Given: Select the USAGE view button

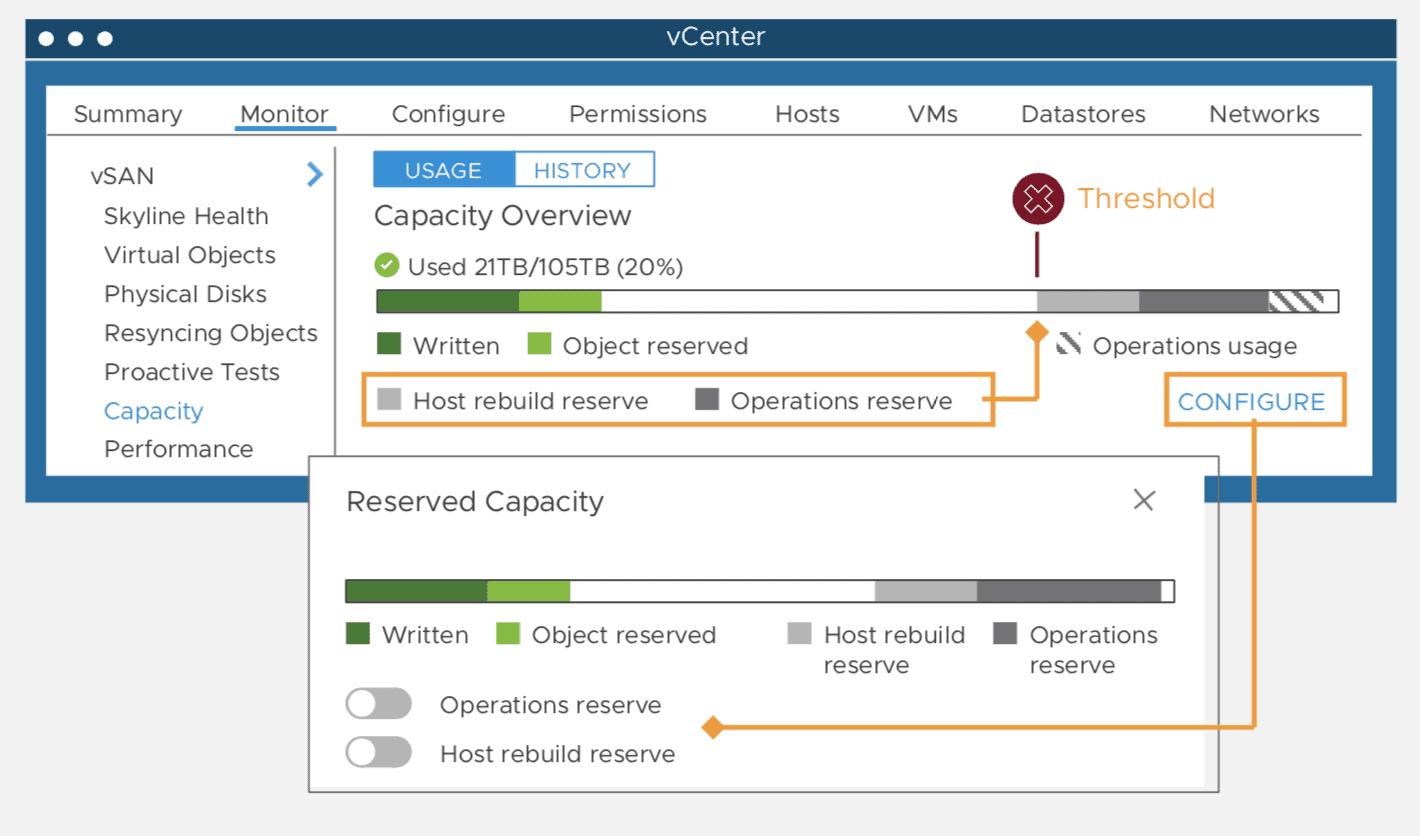Looking at the screenshot, I should coord(443,170).
